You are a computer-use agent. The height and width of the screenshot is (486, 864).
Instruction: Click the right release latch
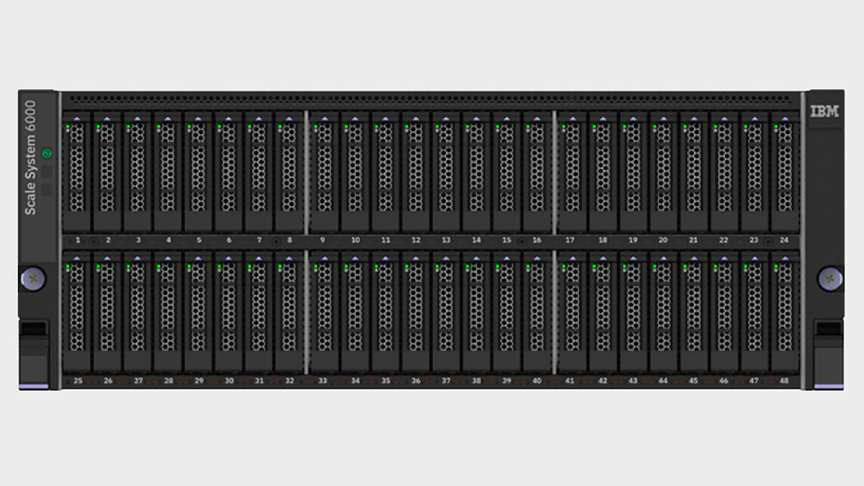point(829,355)
